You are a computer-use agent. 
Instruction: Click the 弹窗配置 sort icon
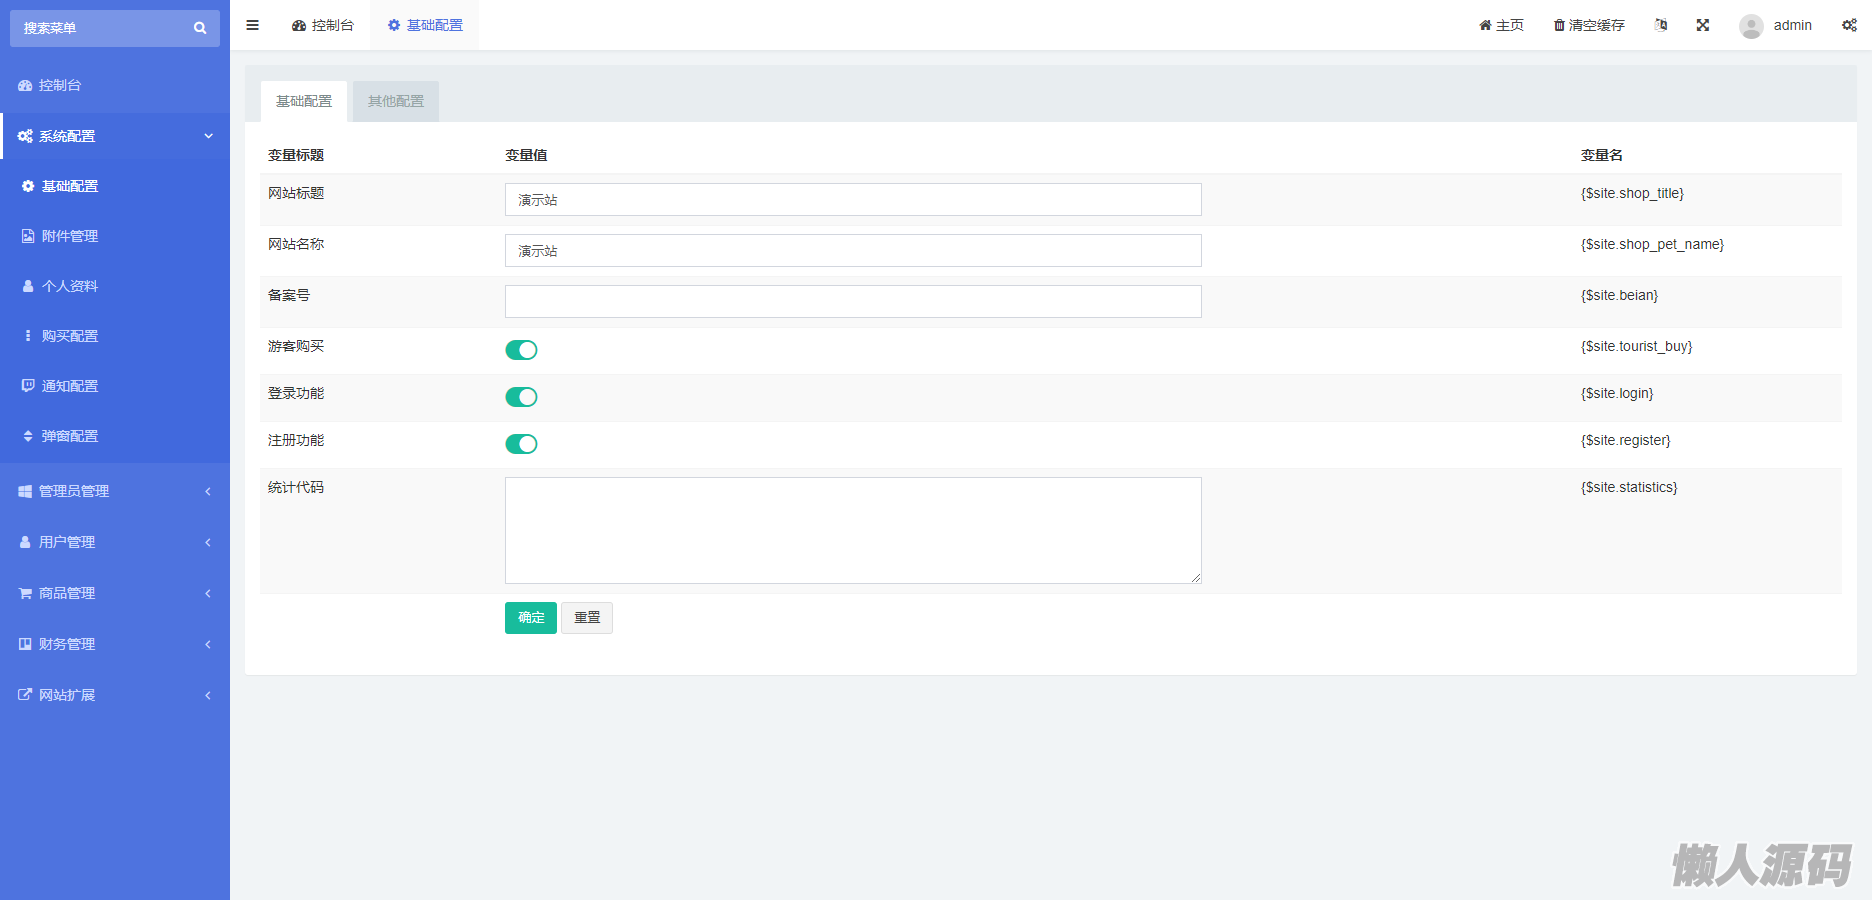click(28, 436)
